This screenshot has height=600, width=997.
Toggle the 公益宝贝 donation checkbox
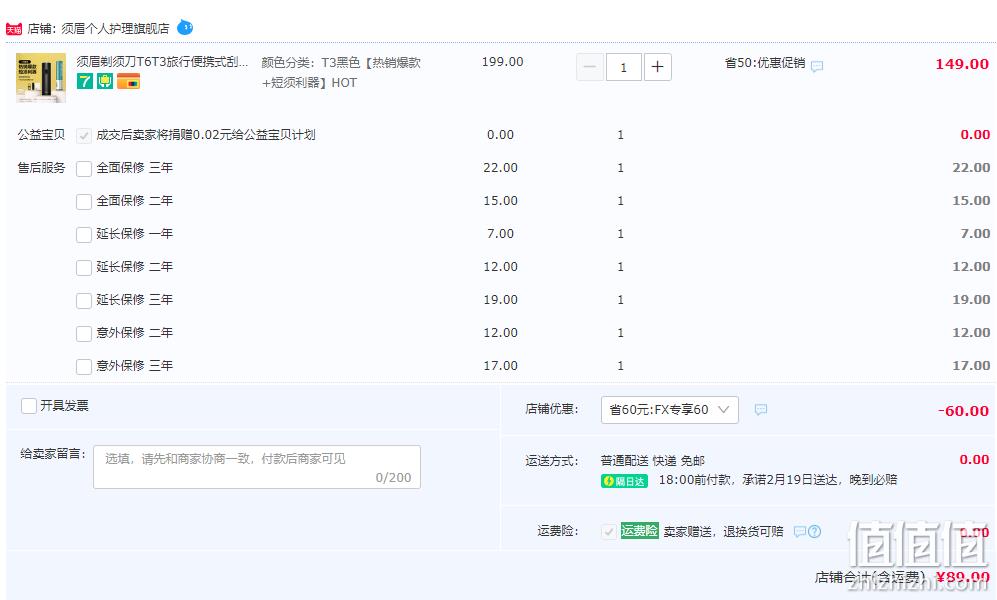click(x=84, y=135)
